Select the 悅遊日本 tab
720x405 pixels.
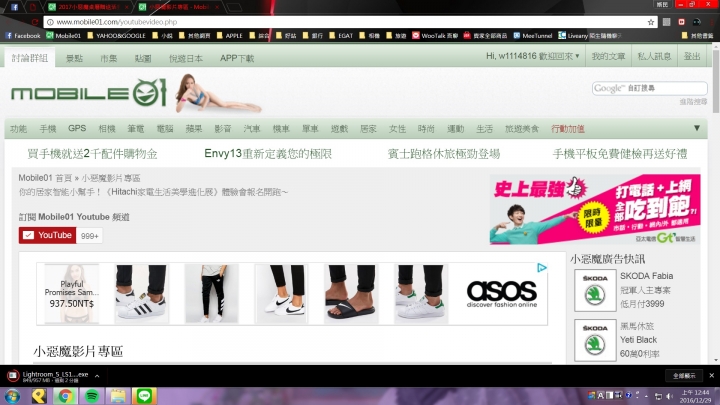point(186,58)
